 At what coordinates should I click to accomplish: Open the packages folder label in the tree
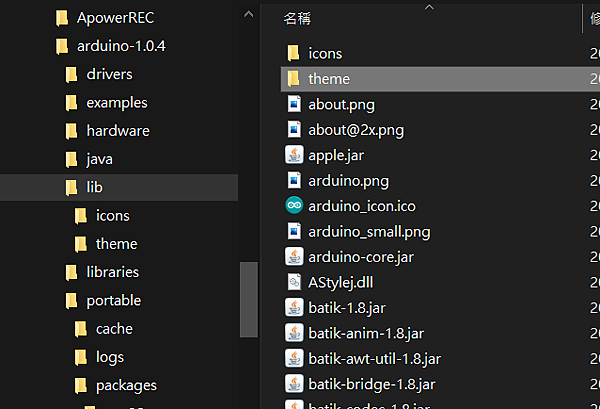(x=127, y=386)
